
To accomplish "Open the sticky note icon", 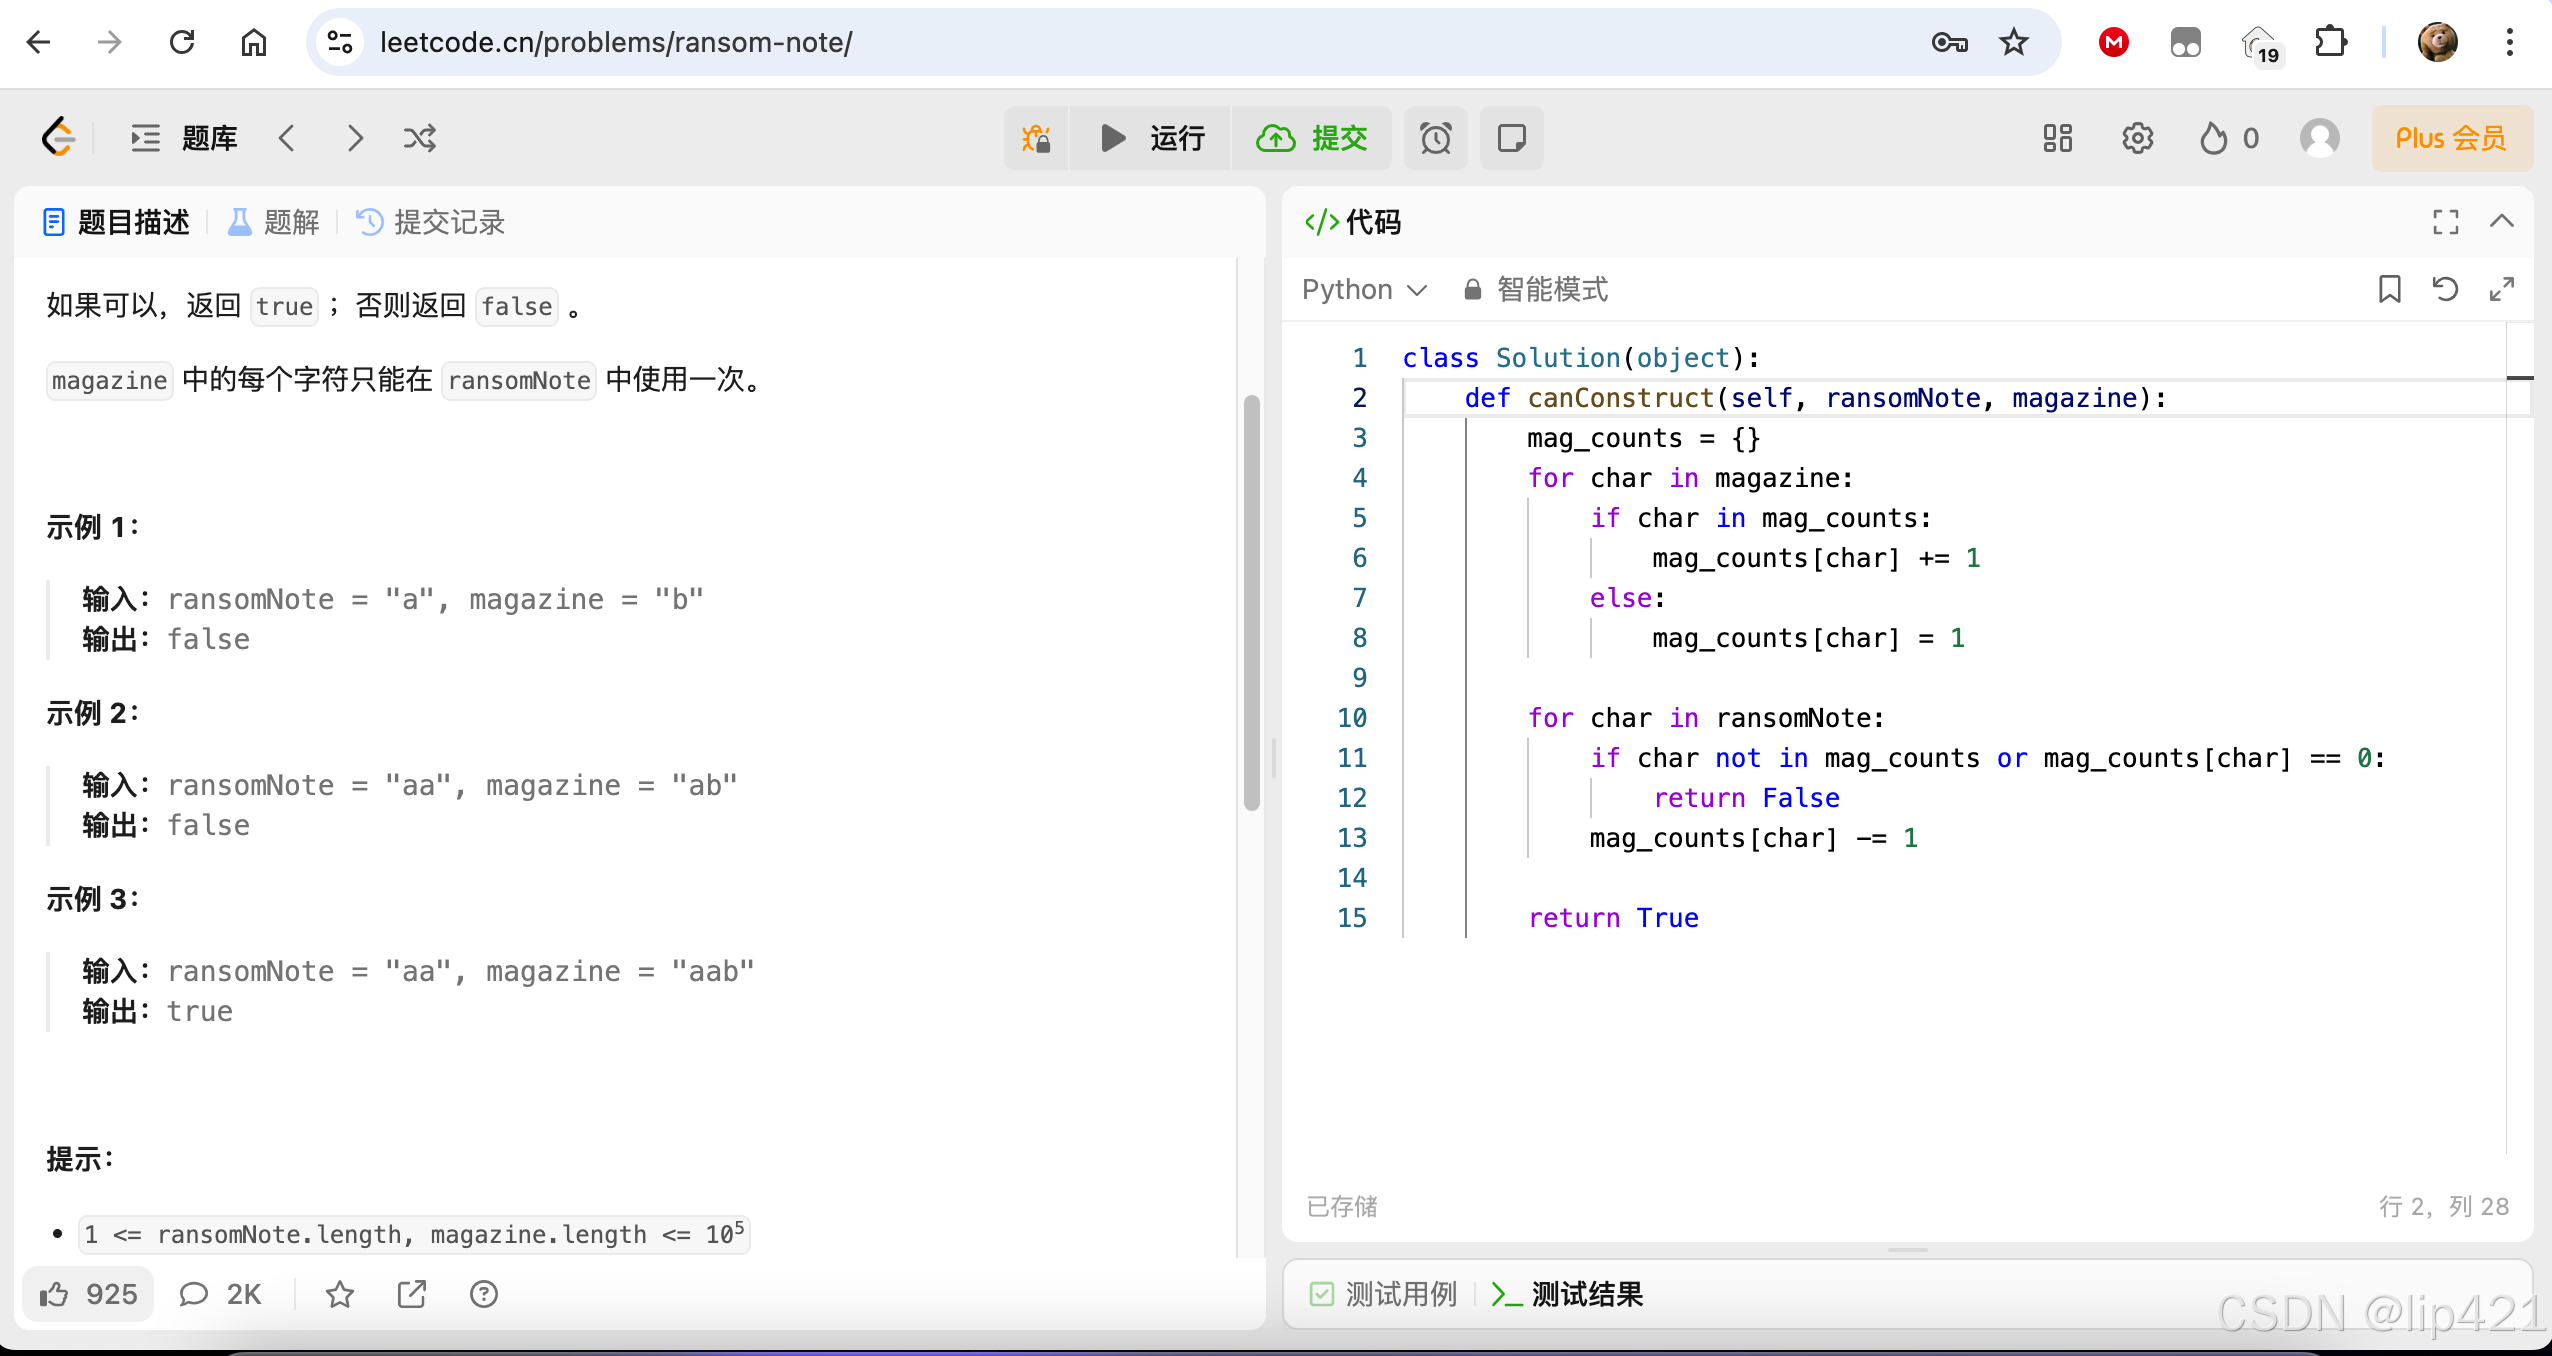I will [x=1511, y=138].
